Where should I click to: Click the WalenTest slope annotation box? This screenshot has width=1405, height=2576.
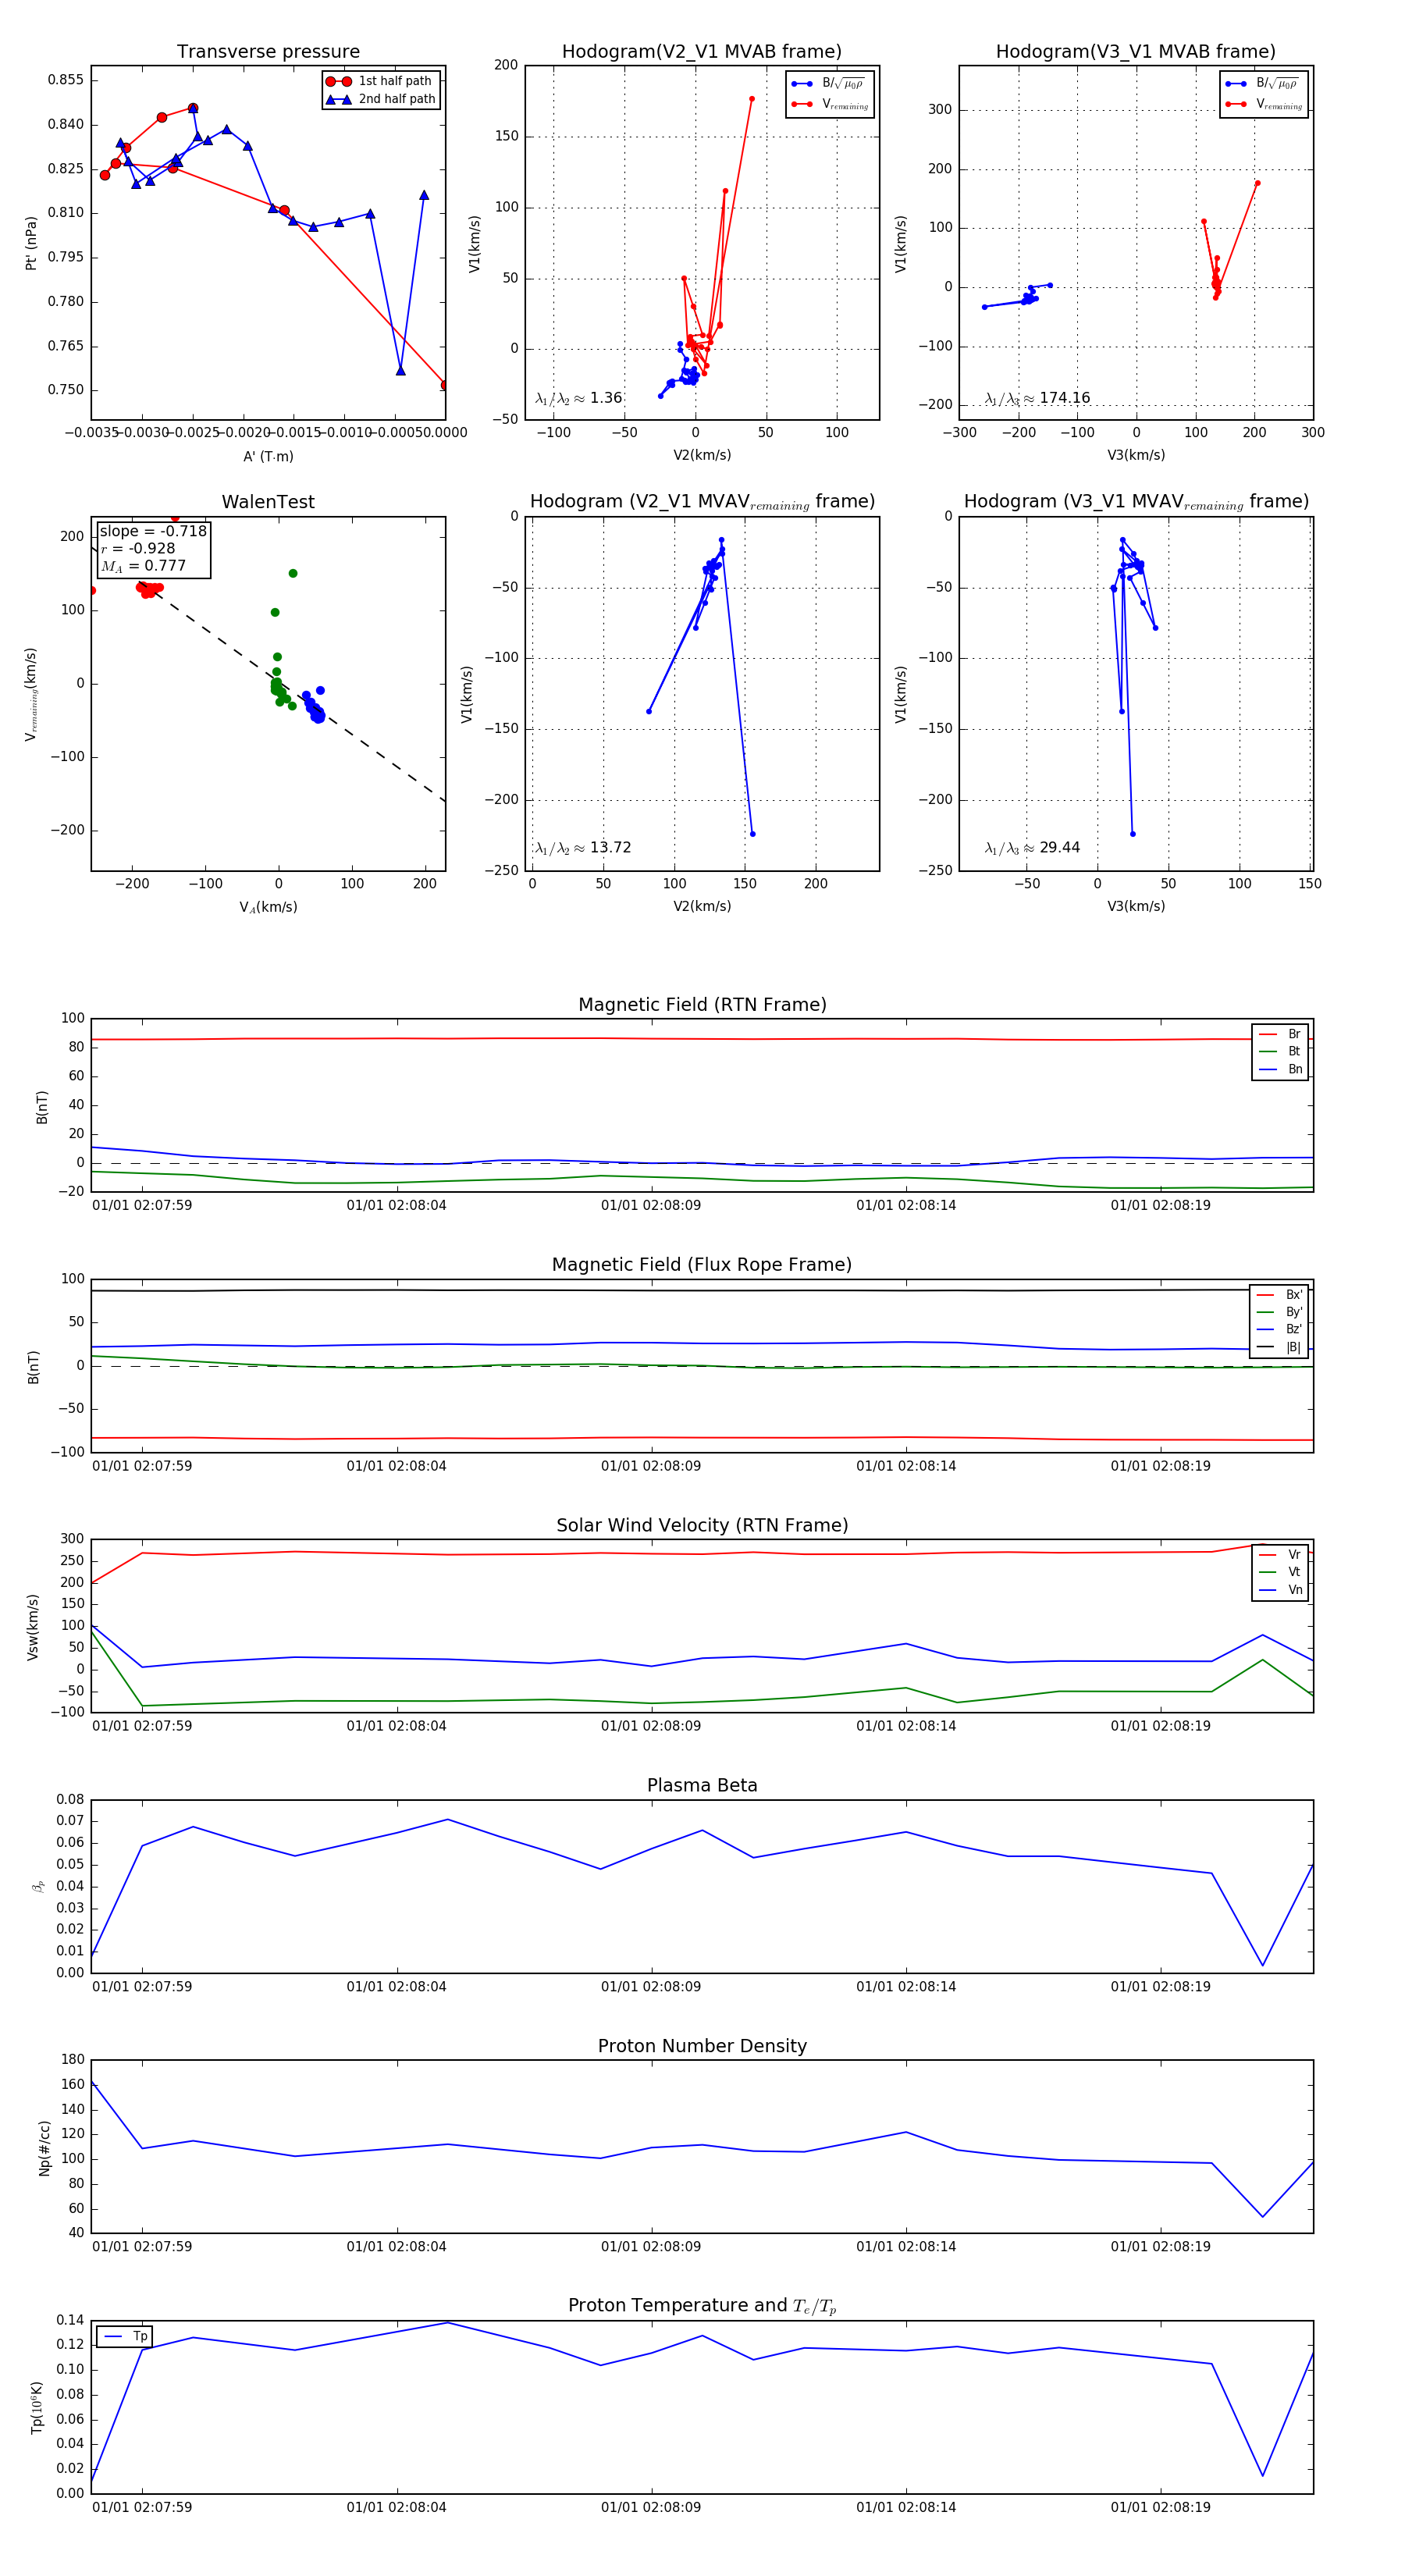pos(153,548)
